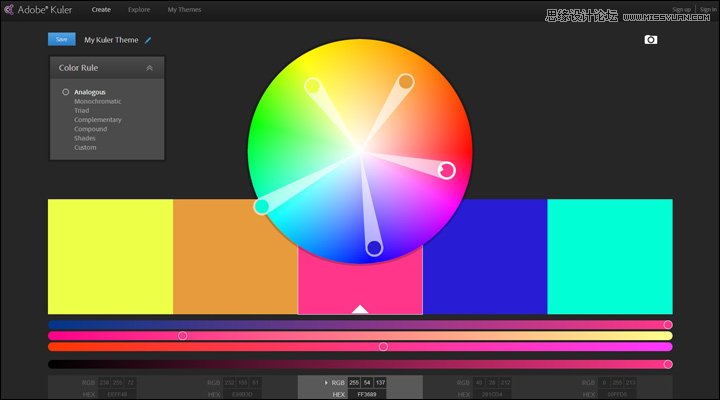Image resolution: width=720 pixels, height=400 pixels.
Task: Choose the Shades color rule
Action: tap(84, 138)
